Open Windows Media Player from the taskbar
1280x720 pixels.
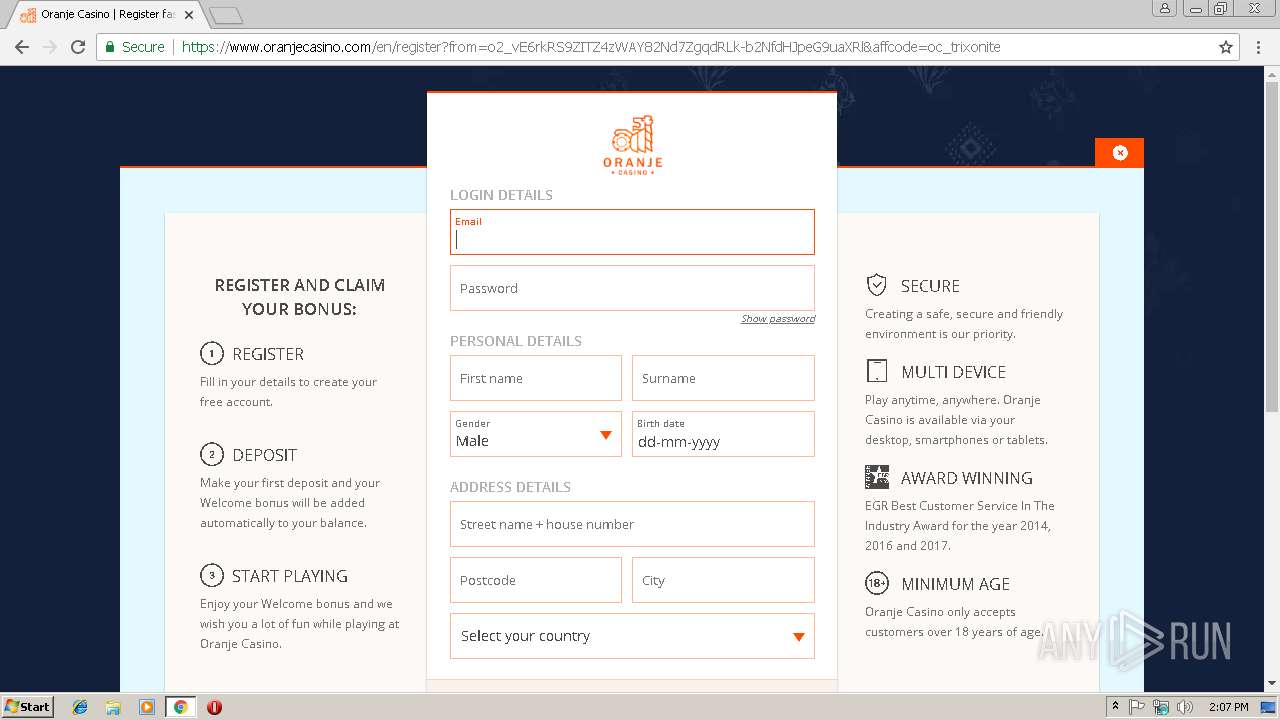147,707
